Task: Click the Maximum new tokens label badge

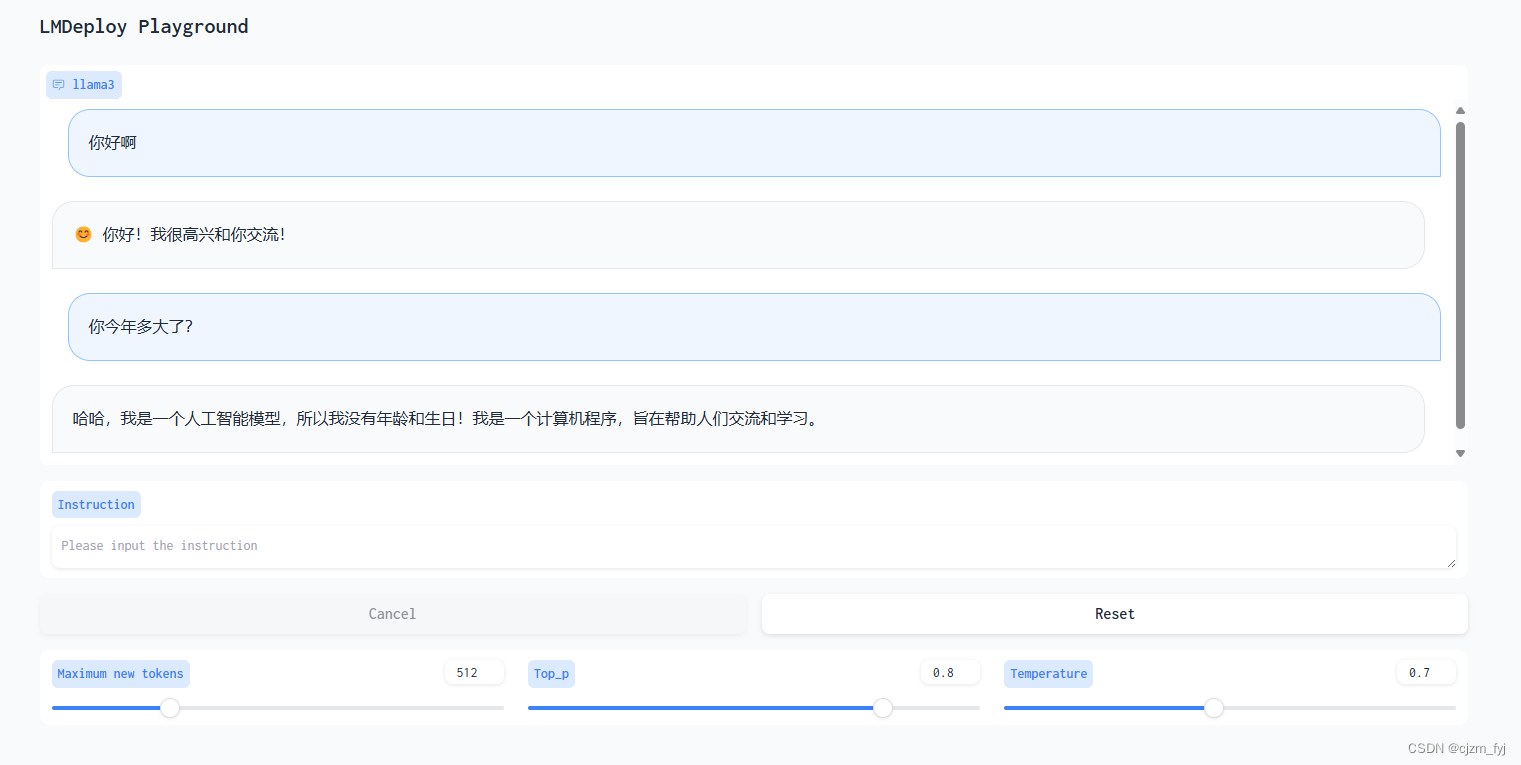Action: tap(120, 673)
